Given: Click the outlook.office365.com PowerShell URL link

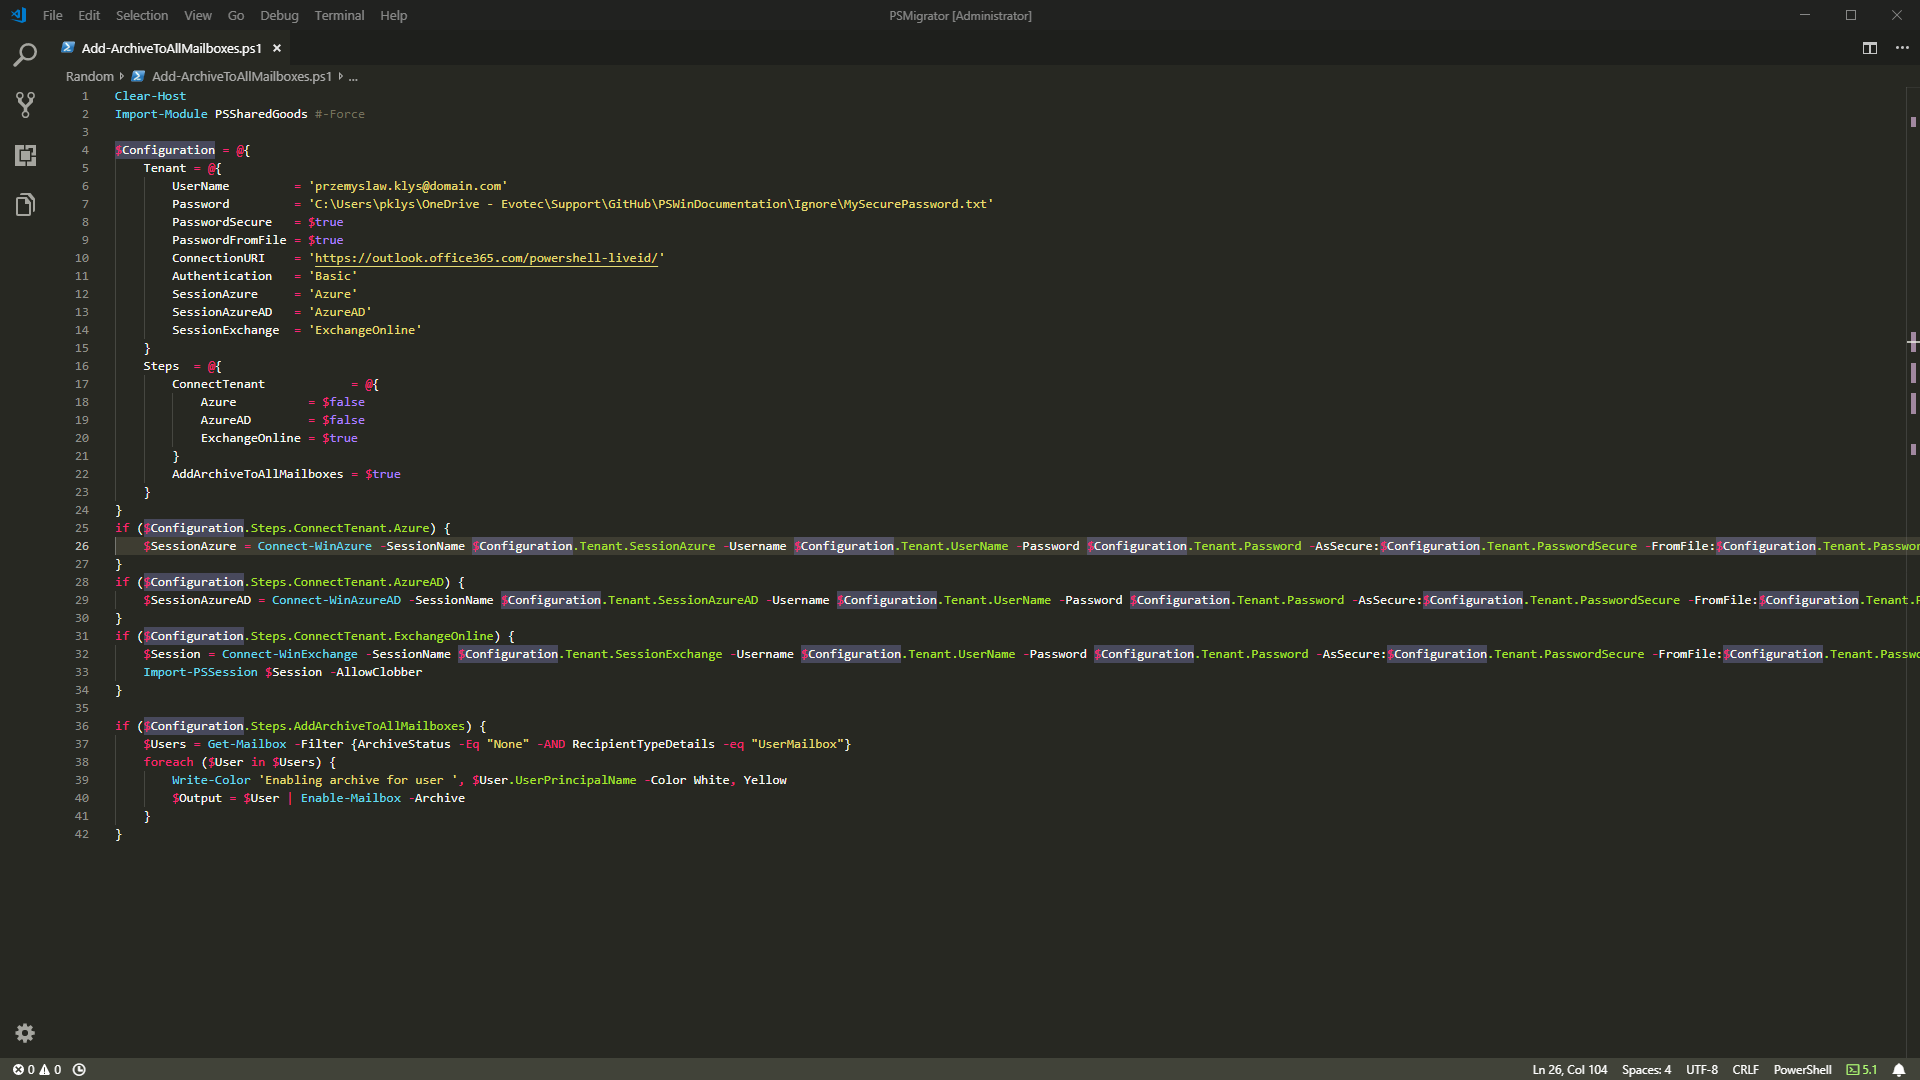Looking at the screenshot, I should coord(486,258).
